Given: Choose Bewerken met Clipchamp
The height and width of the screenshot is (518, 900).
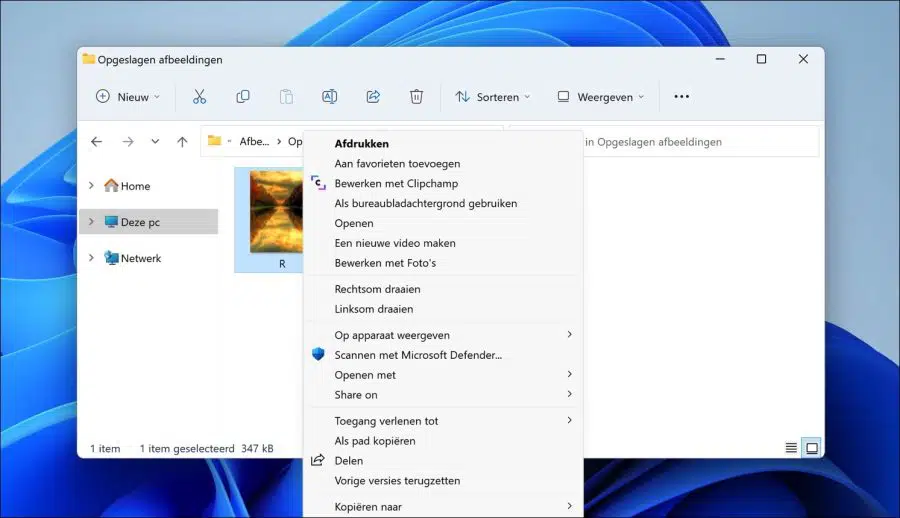Looking at the screenshot, I should click(443, 183).
